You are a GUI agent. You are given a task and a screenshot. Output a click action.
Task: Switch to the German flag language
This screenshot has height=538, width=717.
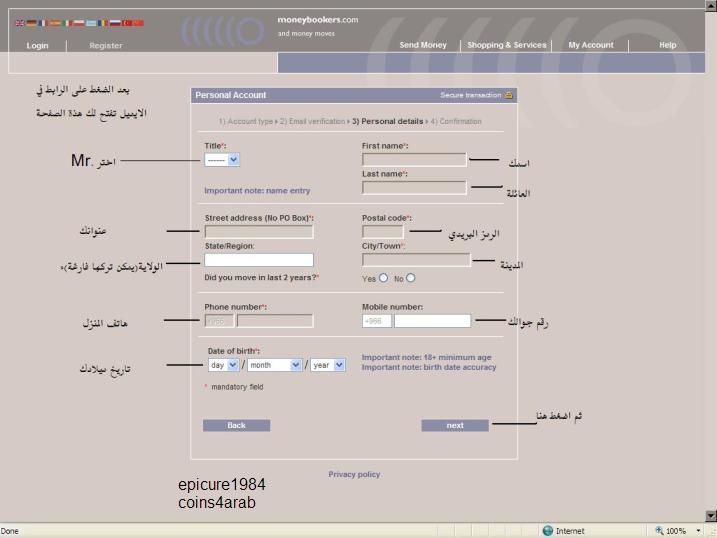[31, 23]
